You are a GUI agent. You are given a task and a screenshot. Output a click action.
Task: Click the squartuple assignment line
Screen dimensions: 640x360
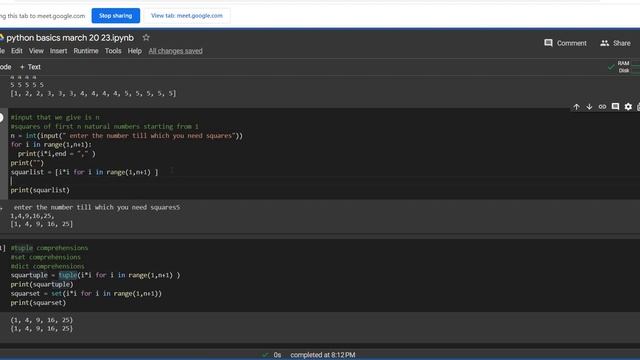pyautogui.click(x=96, y=275)
